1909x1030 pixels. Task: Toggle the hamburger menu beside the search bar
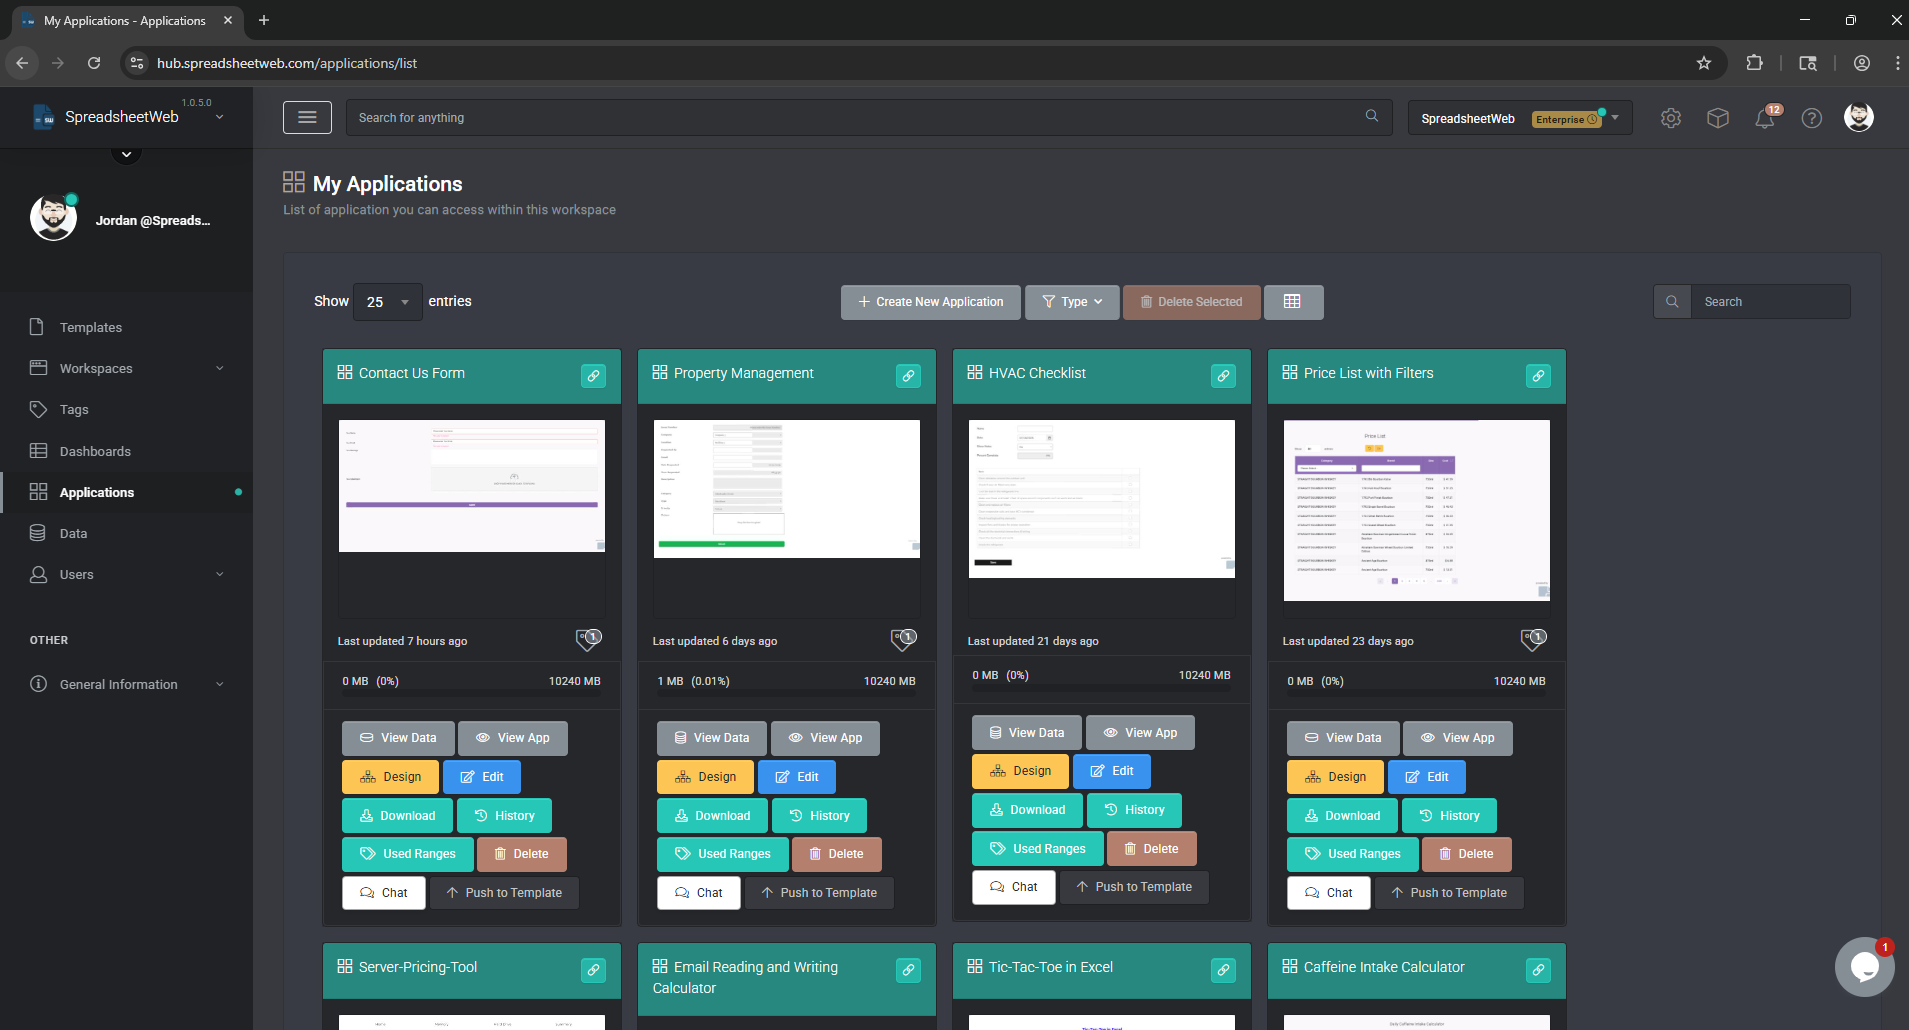(307, 117)
